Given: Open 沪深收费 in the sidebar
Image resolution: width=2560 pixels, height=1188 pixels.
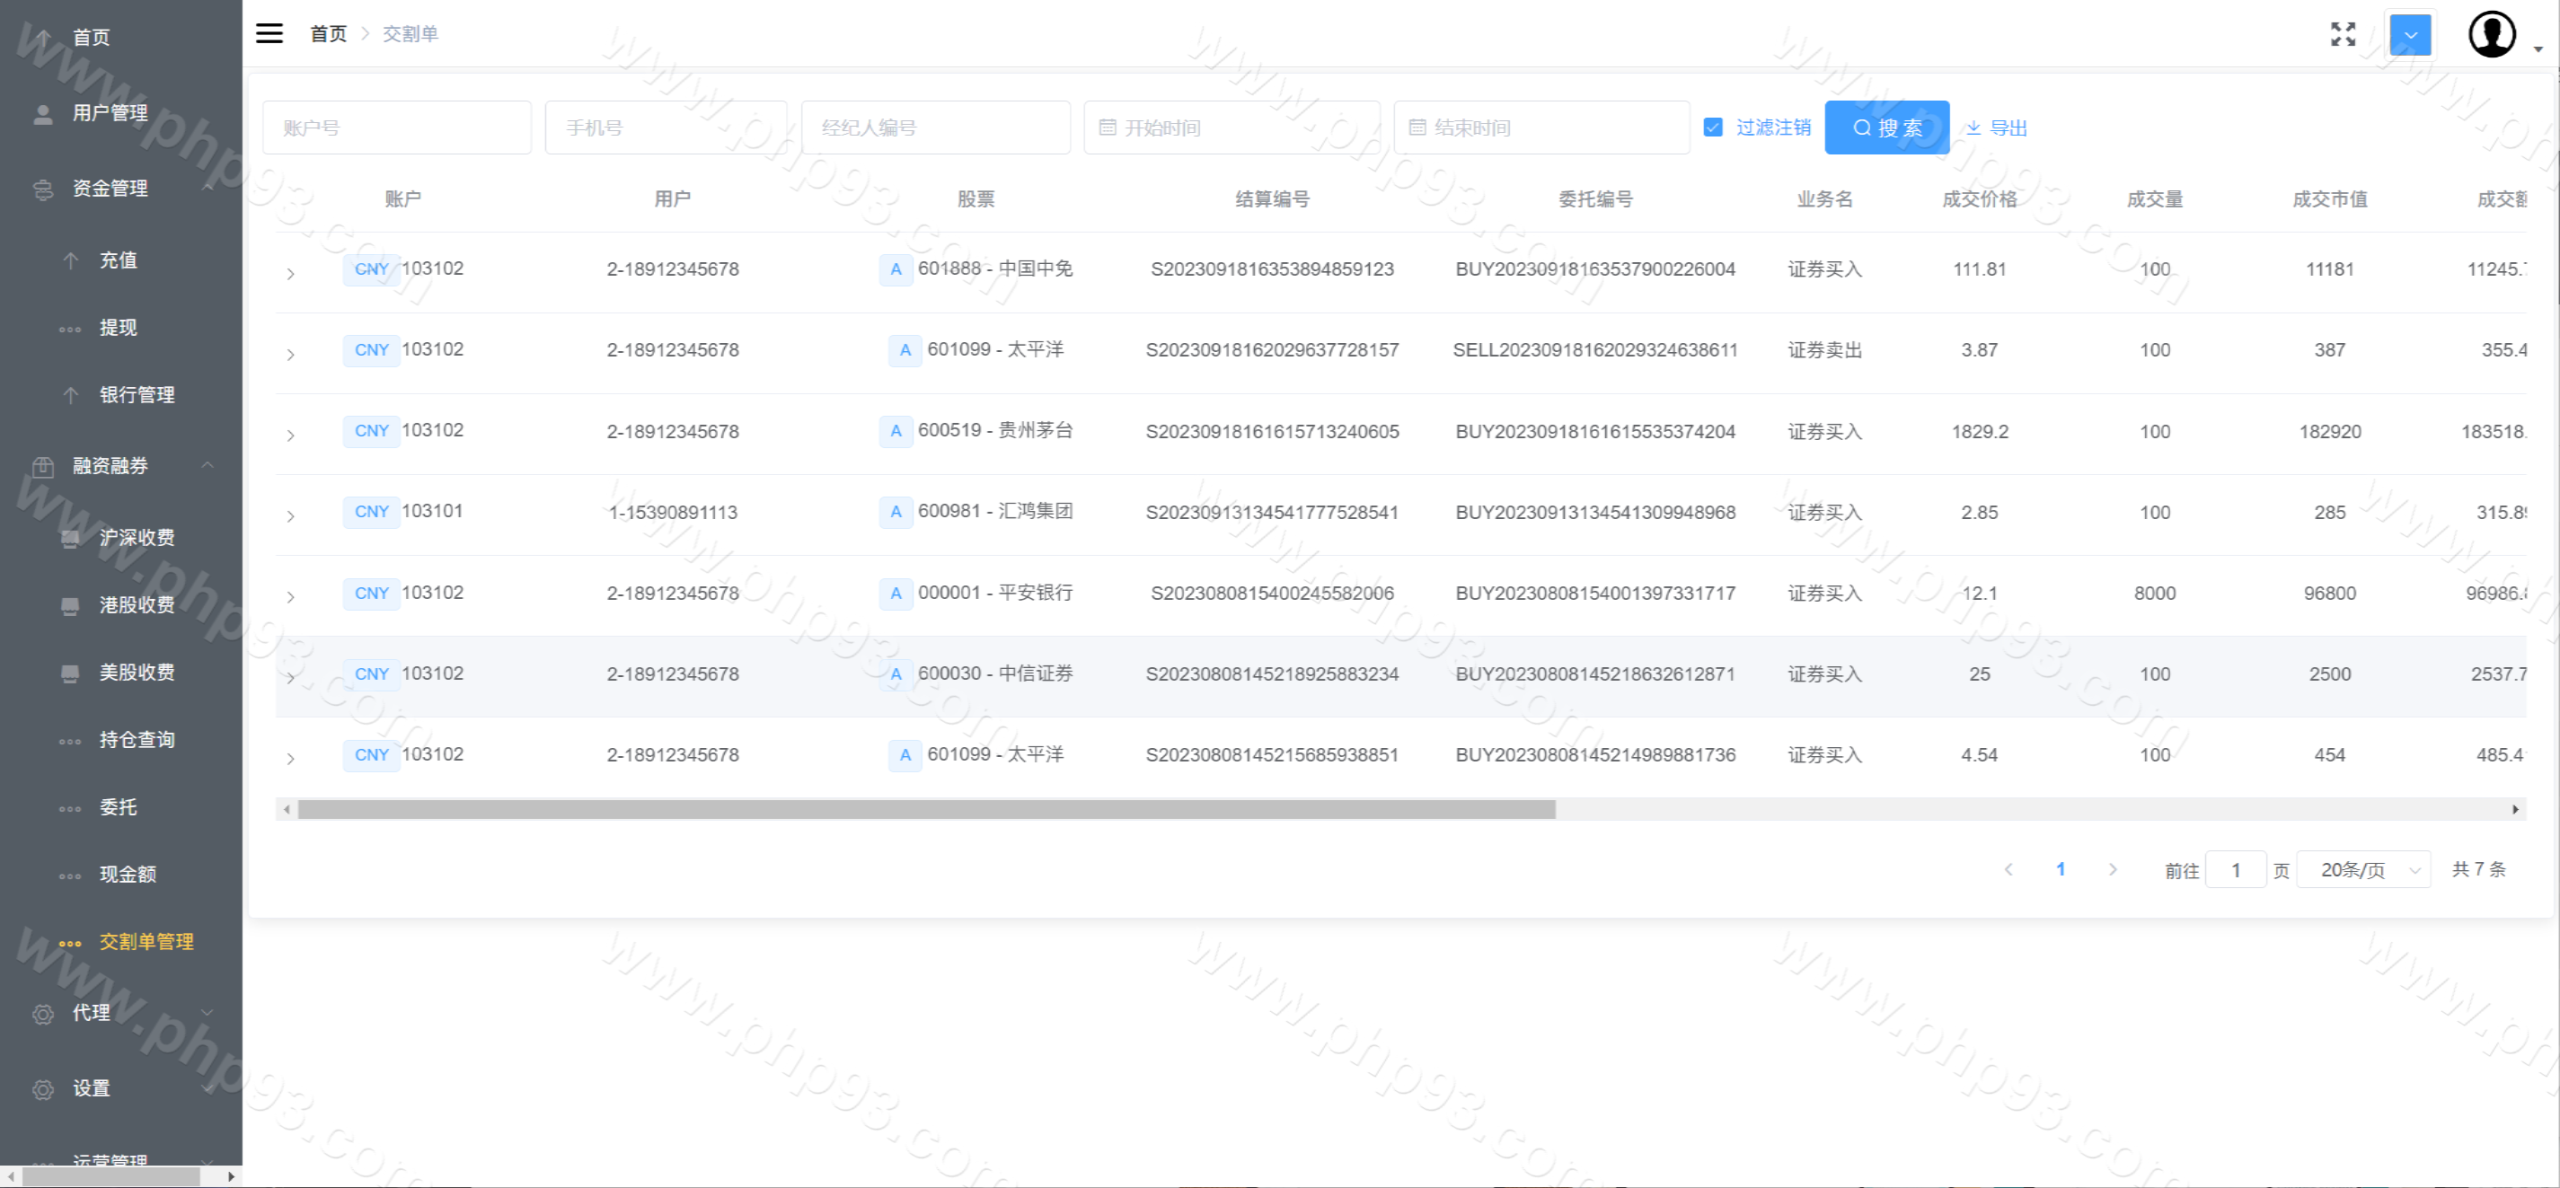Looking at the screenshot, I should click(x=137, y=538).
